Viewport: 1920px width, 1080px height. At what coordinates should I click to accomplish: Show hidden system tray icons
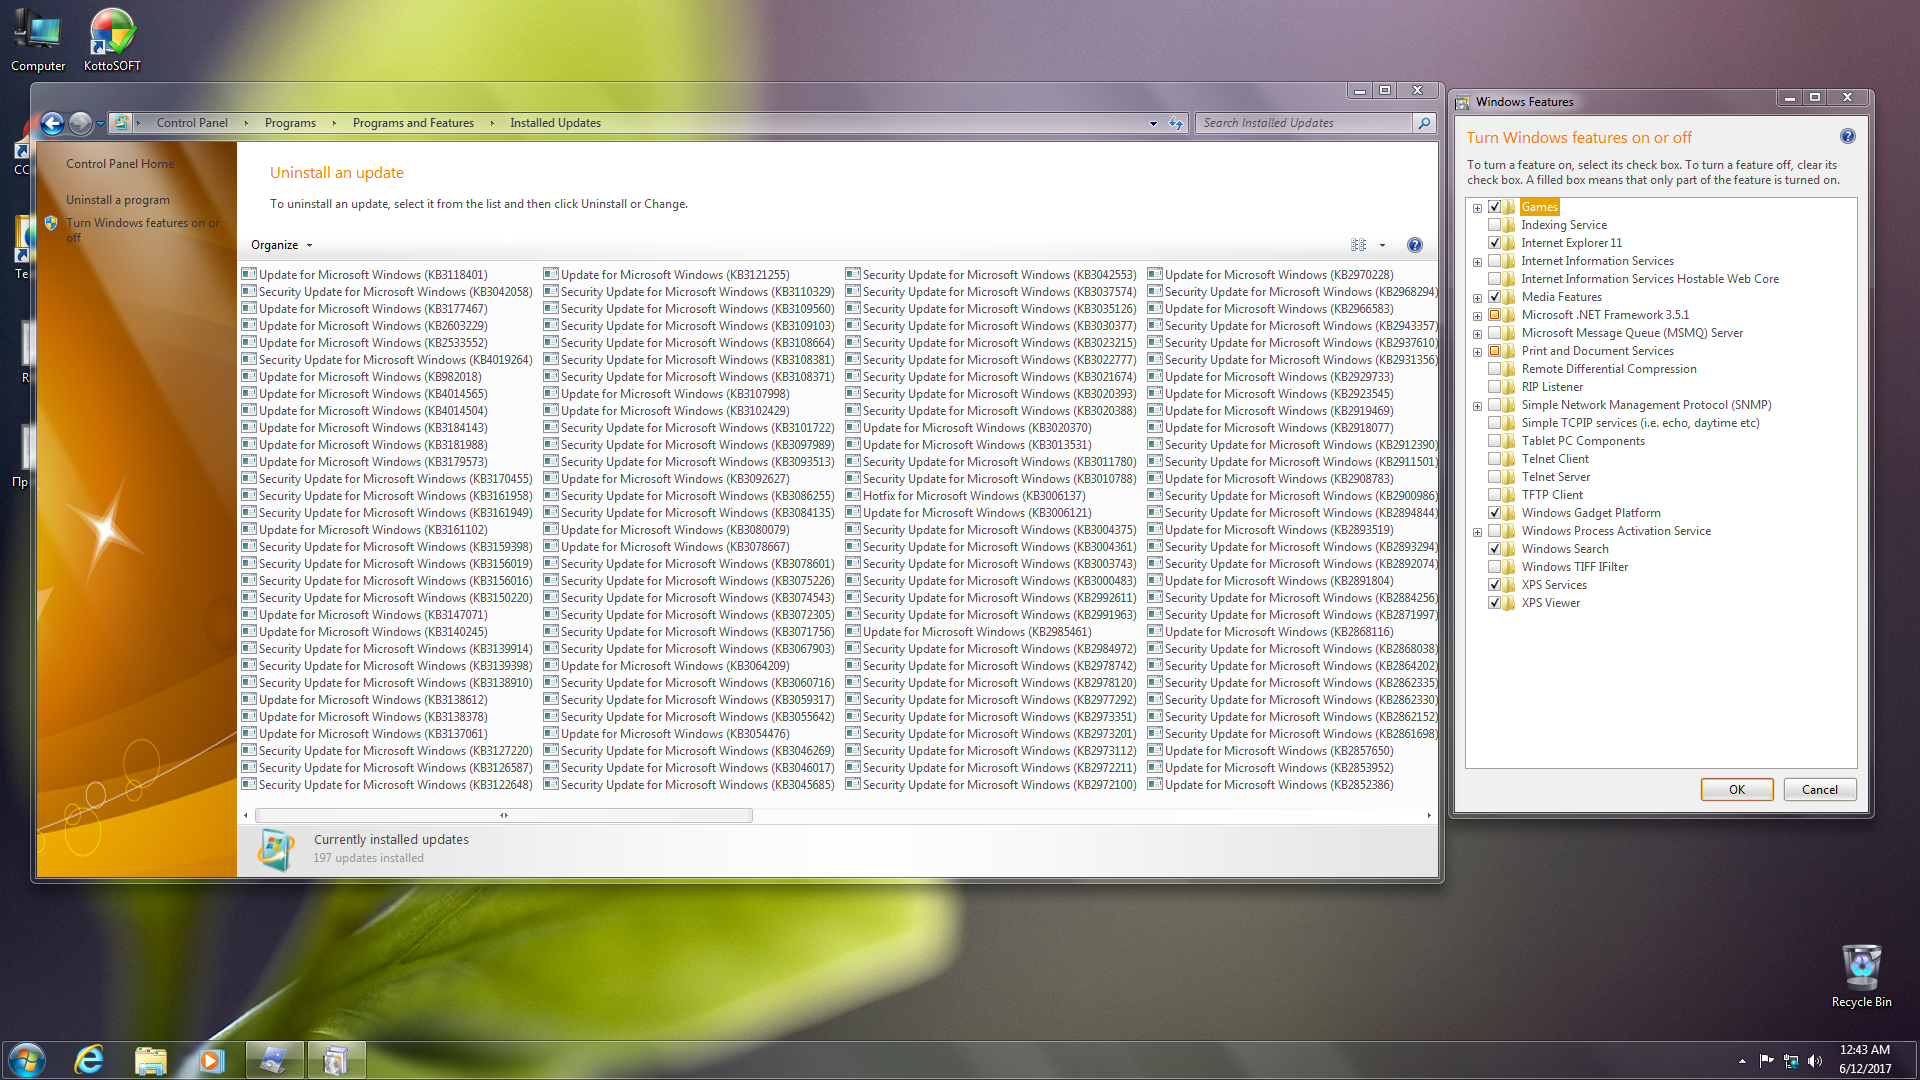click(1742, 1061)
